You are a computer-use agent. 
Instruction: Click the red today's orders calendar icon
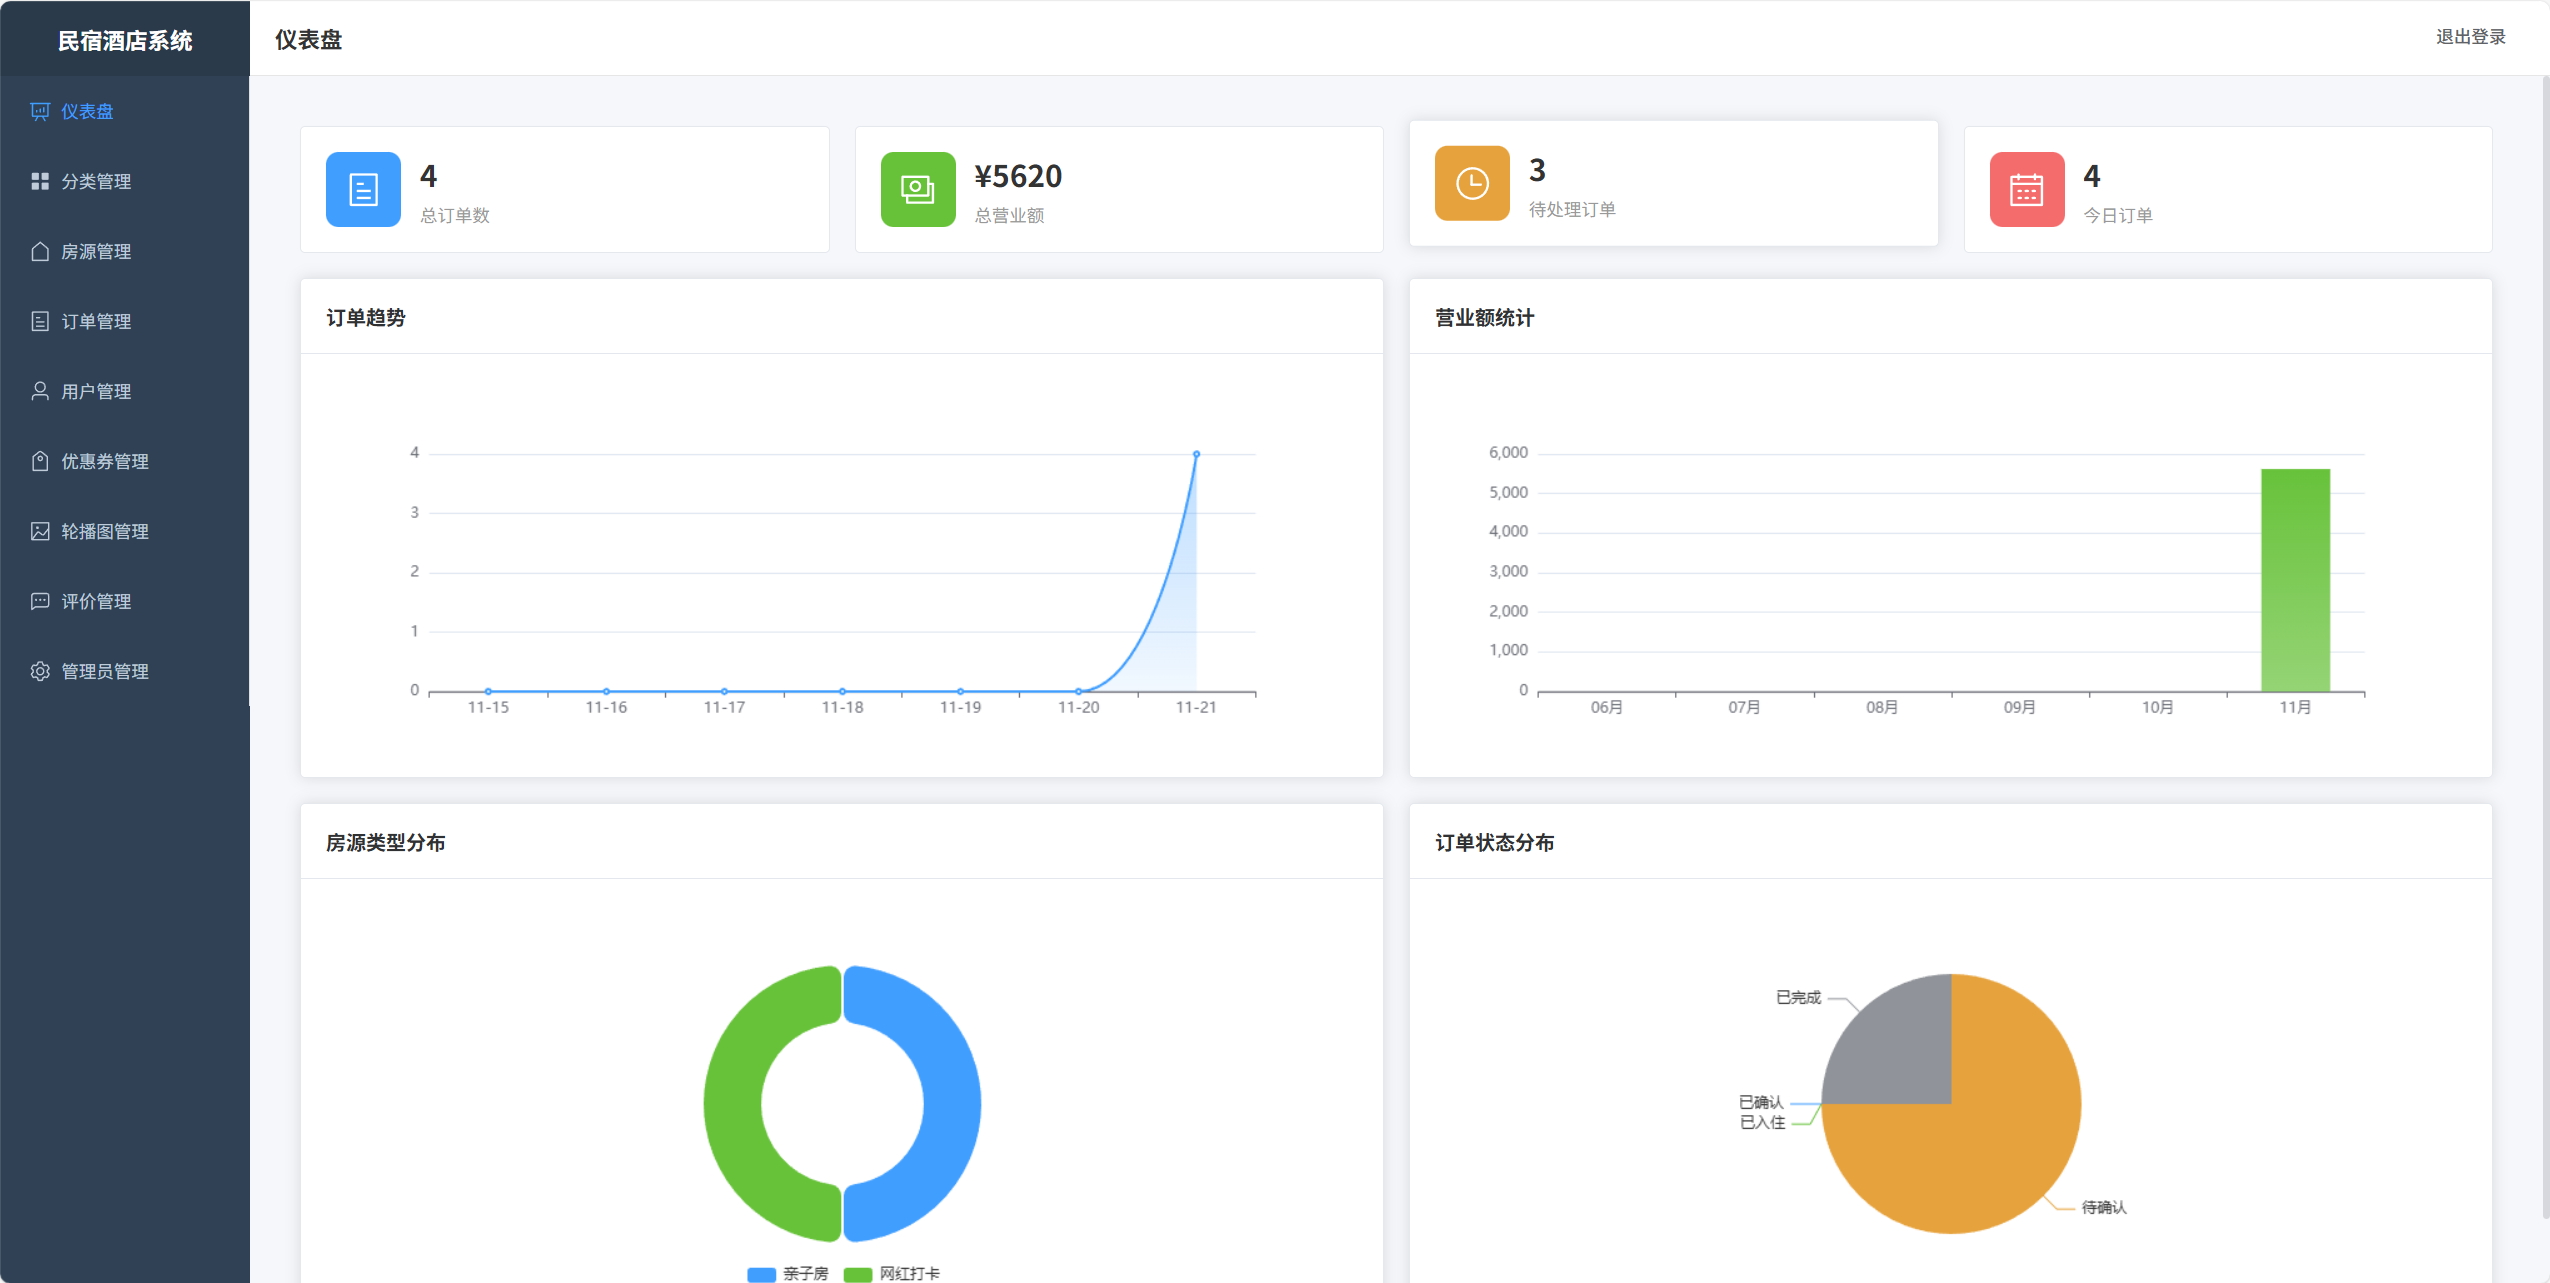pos(2026,189)
